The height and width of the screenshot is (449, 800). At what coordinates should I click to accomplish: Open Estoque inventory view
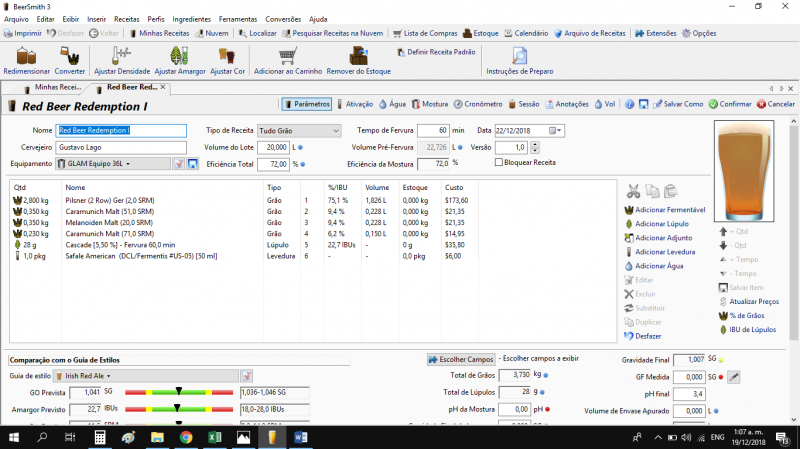481,33
